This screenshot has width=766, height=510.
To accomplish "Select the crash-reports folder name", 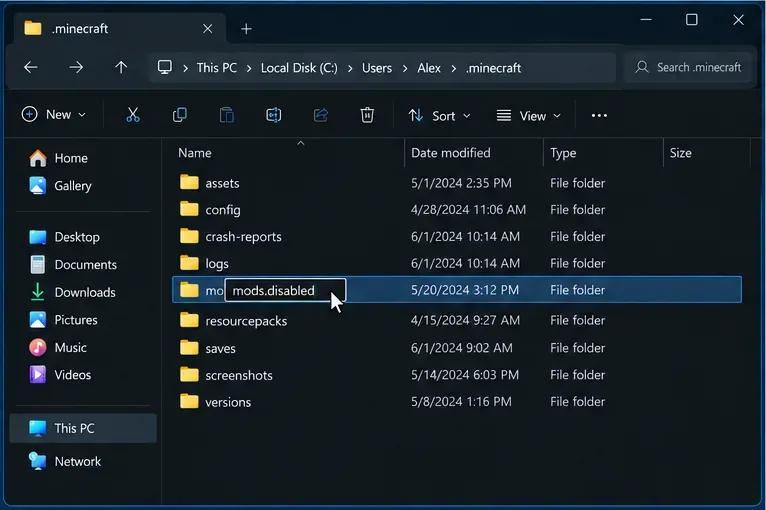I will coord(243,236).
